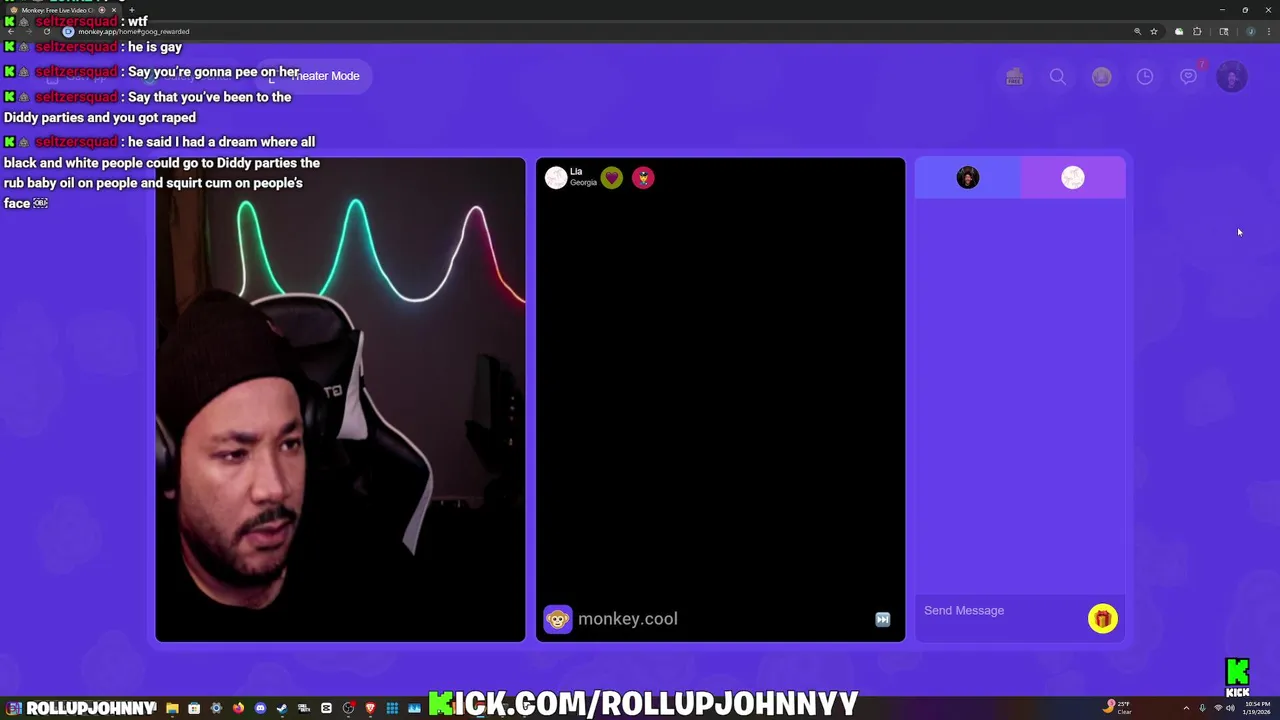Open weather widget showing 25°F Clear

coord(1118,708)
